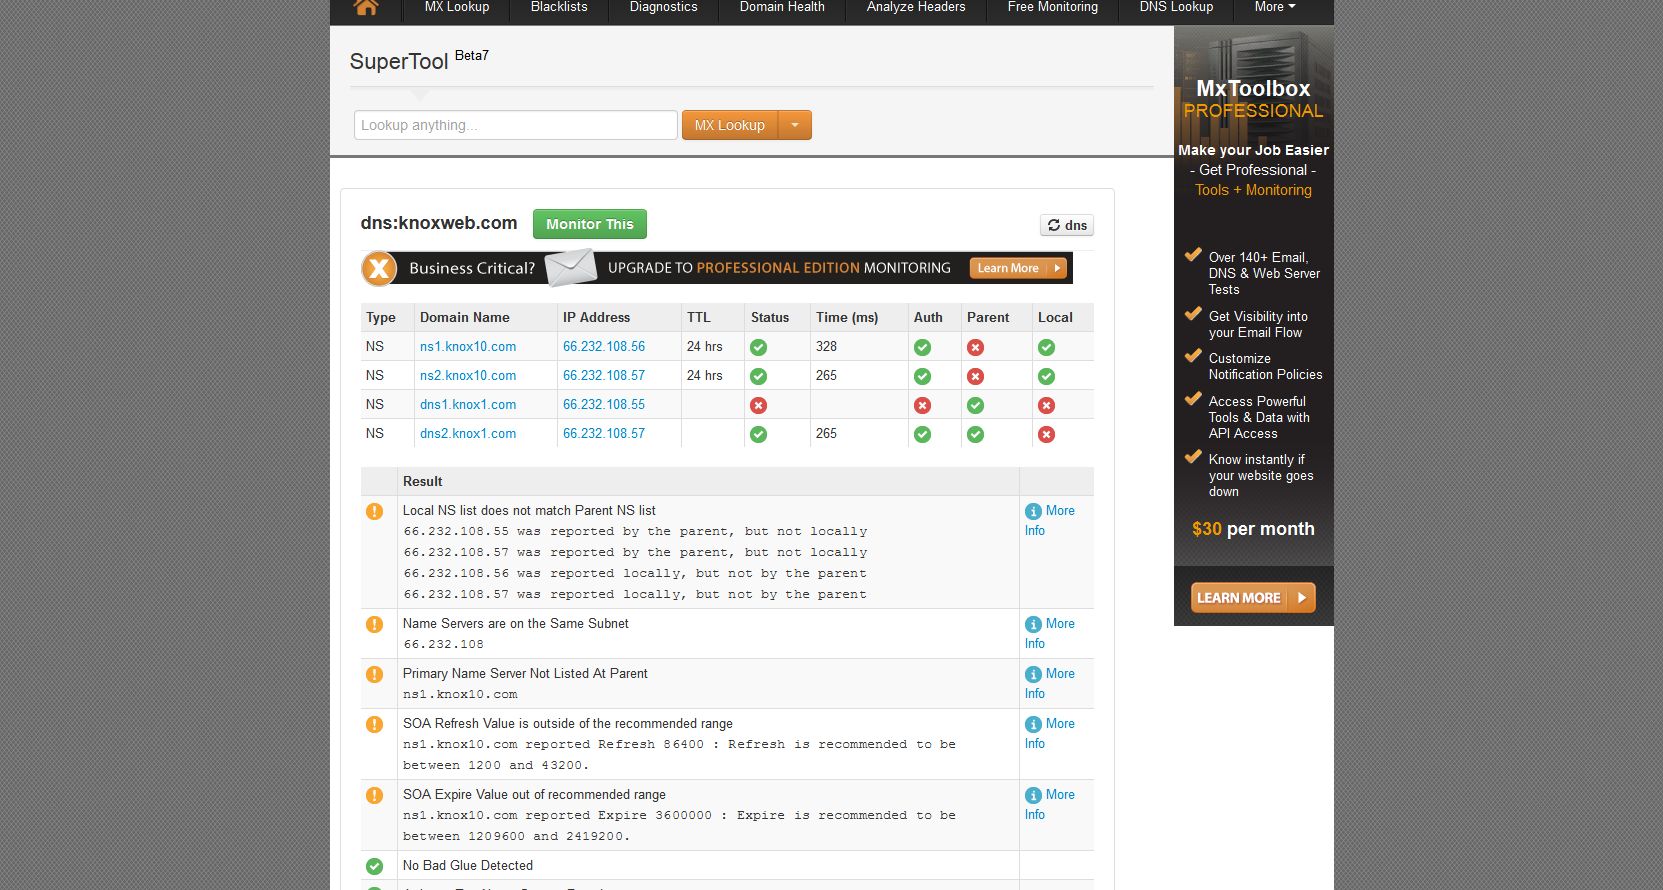This screenshot has width=1663, height=890.
Task: Focus the Lookup anything search field
Action: pos(515,125)
